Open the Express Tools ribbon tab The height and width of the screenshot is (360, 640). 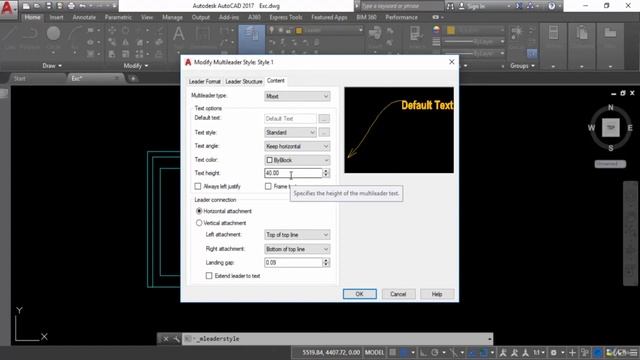(286, 17)
